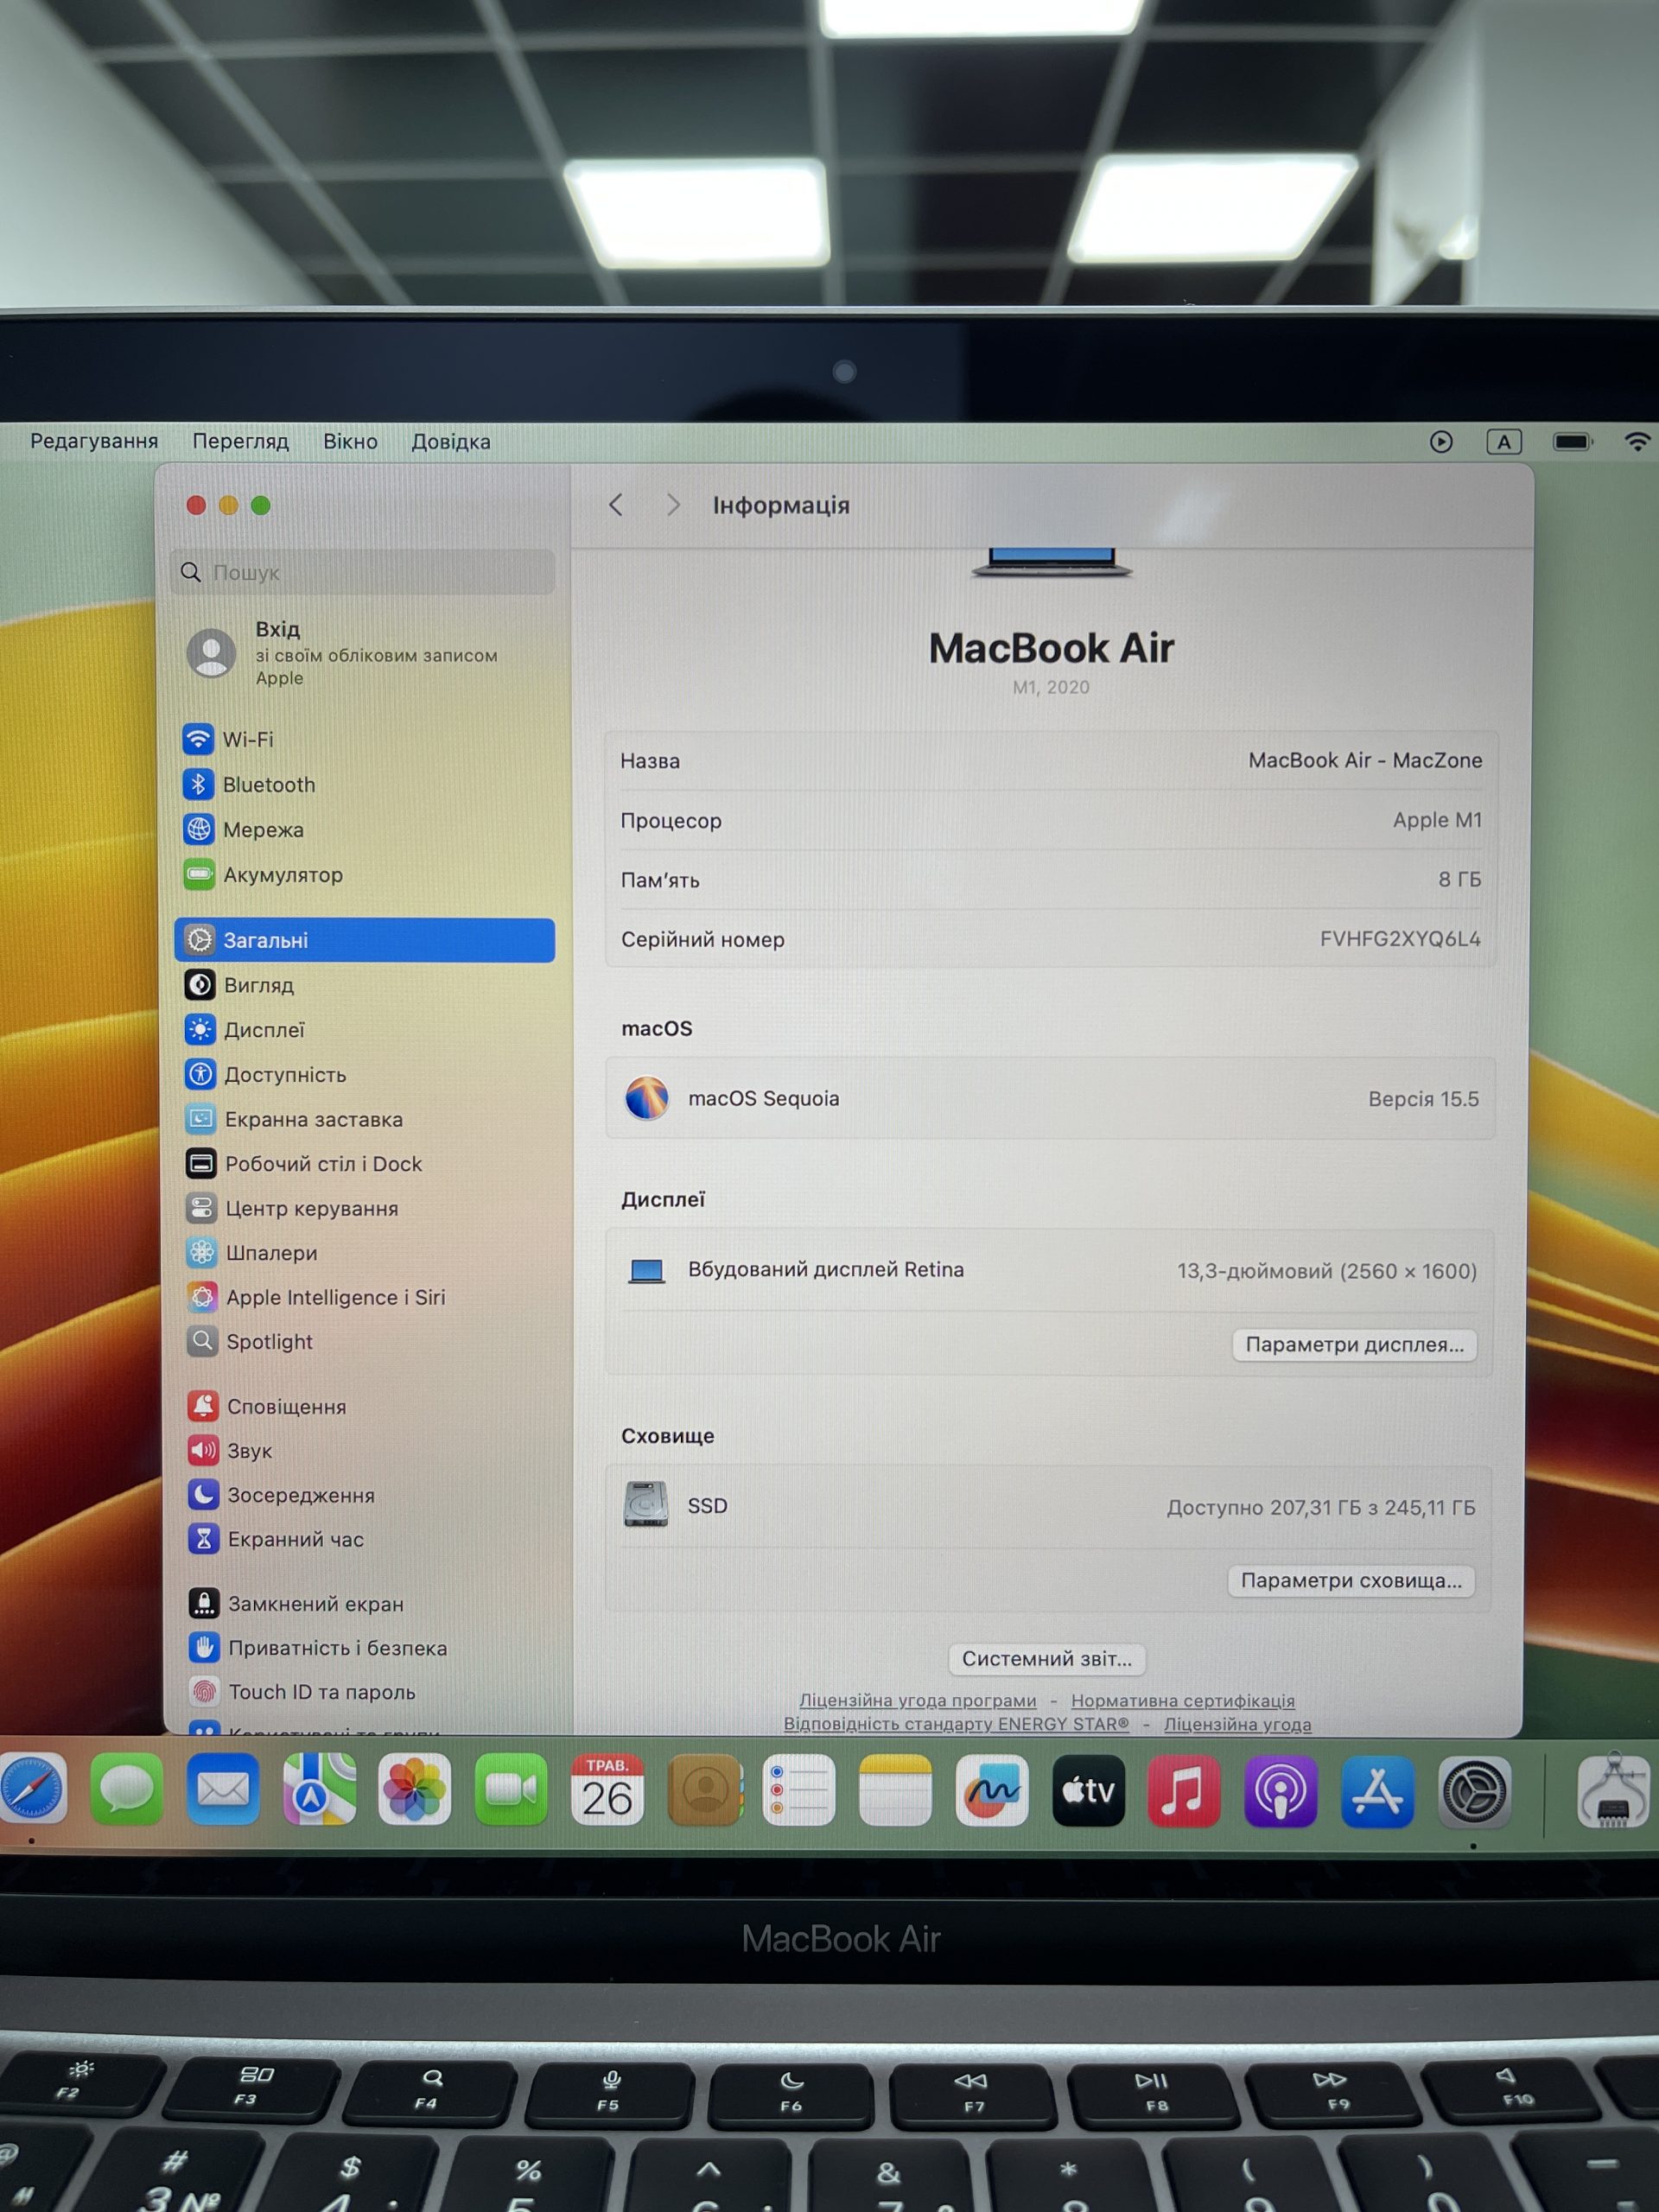The image size is (1659, 2212).
Task: Click the SSD storage row
Action: click(1049, 1505)
